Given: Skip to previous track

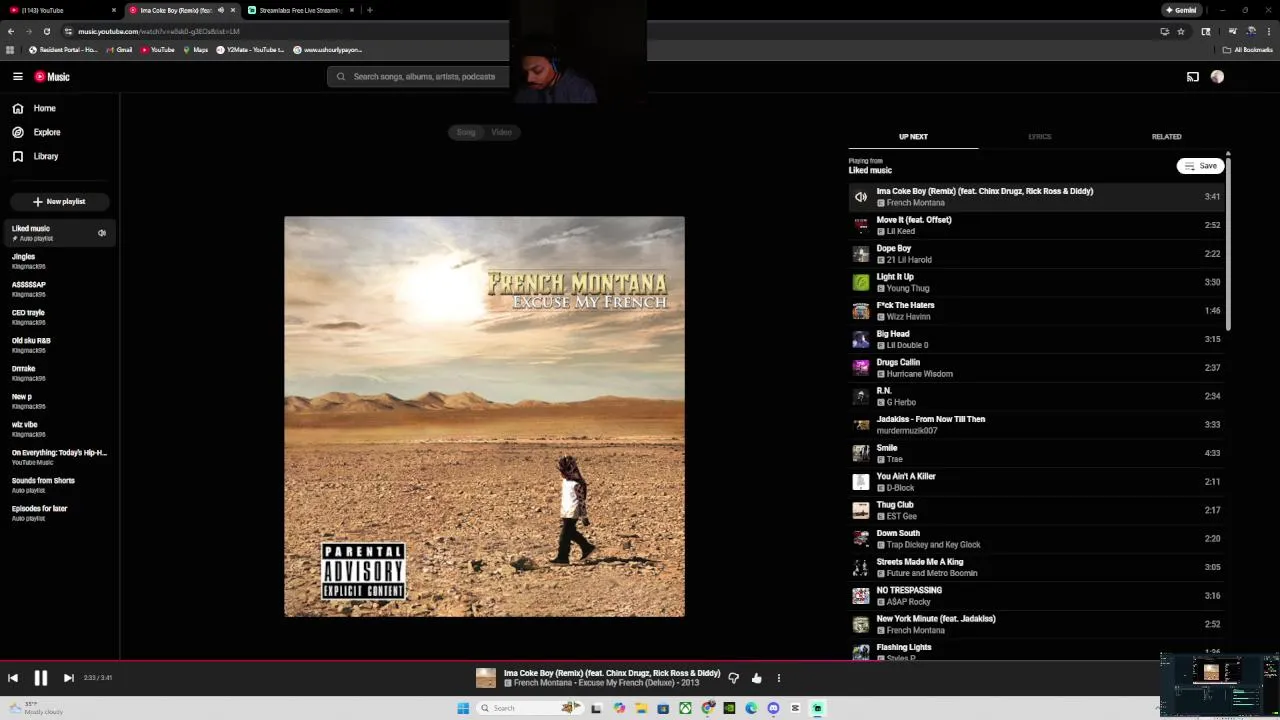Looking at the screenshot, I should (13, 678).
